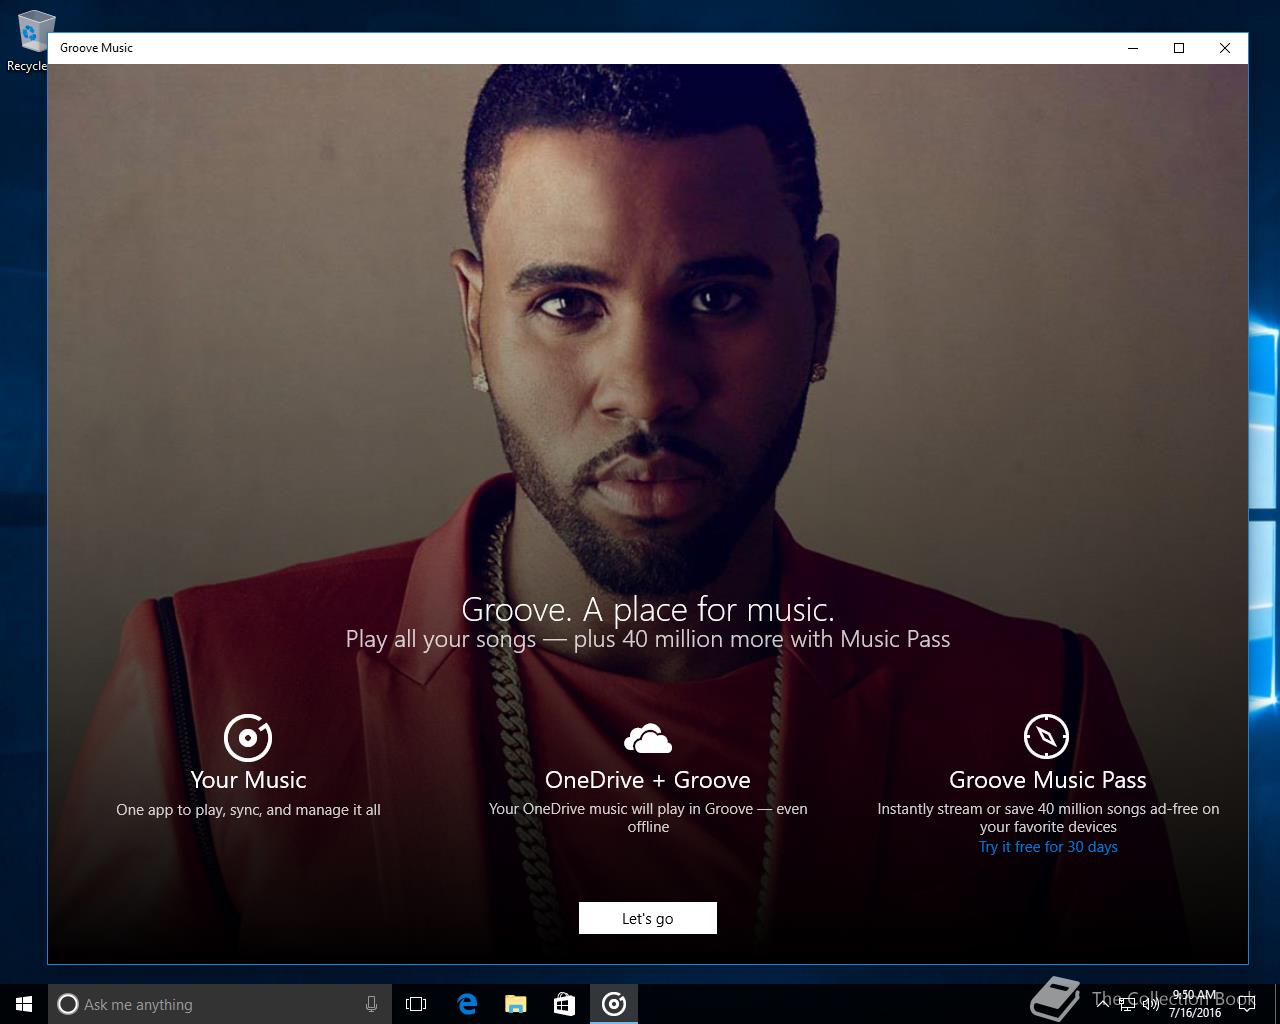Select the Groove Music Pass heading
Viewport: 1280px width, 1024px height.
1048,780
